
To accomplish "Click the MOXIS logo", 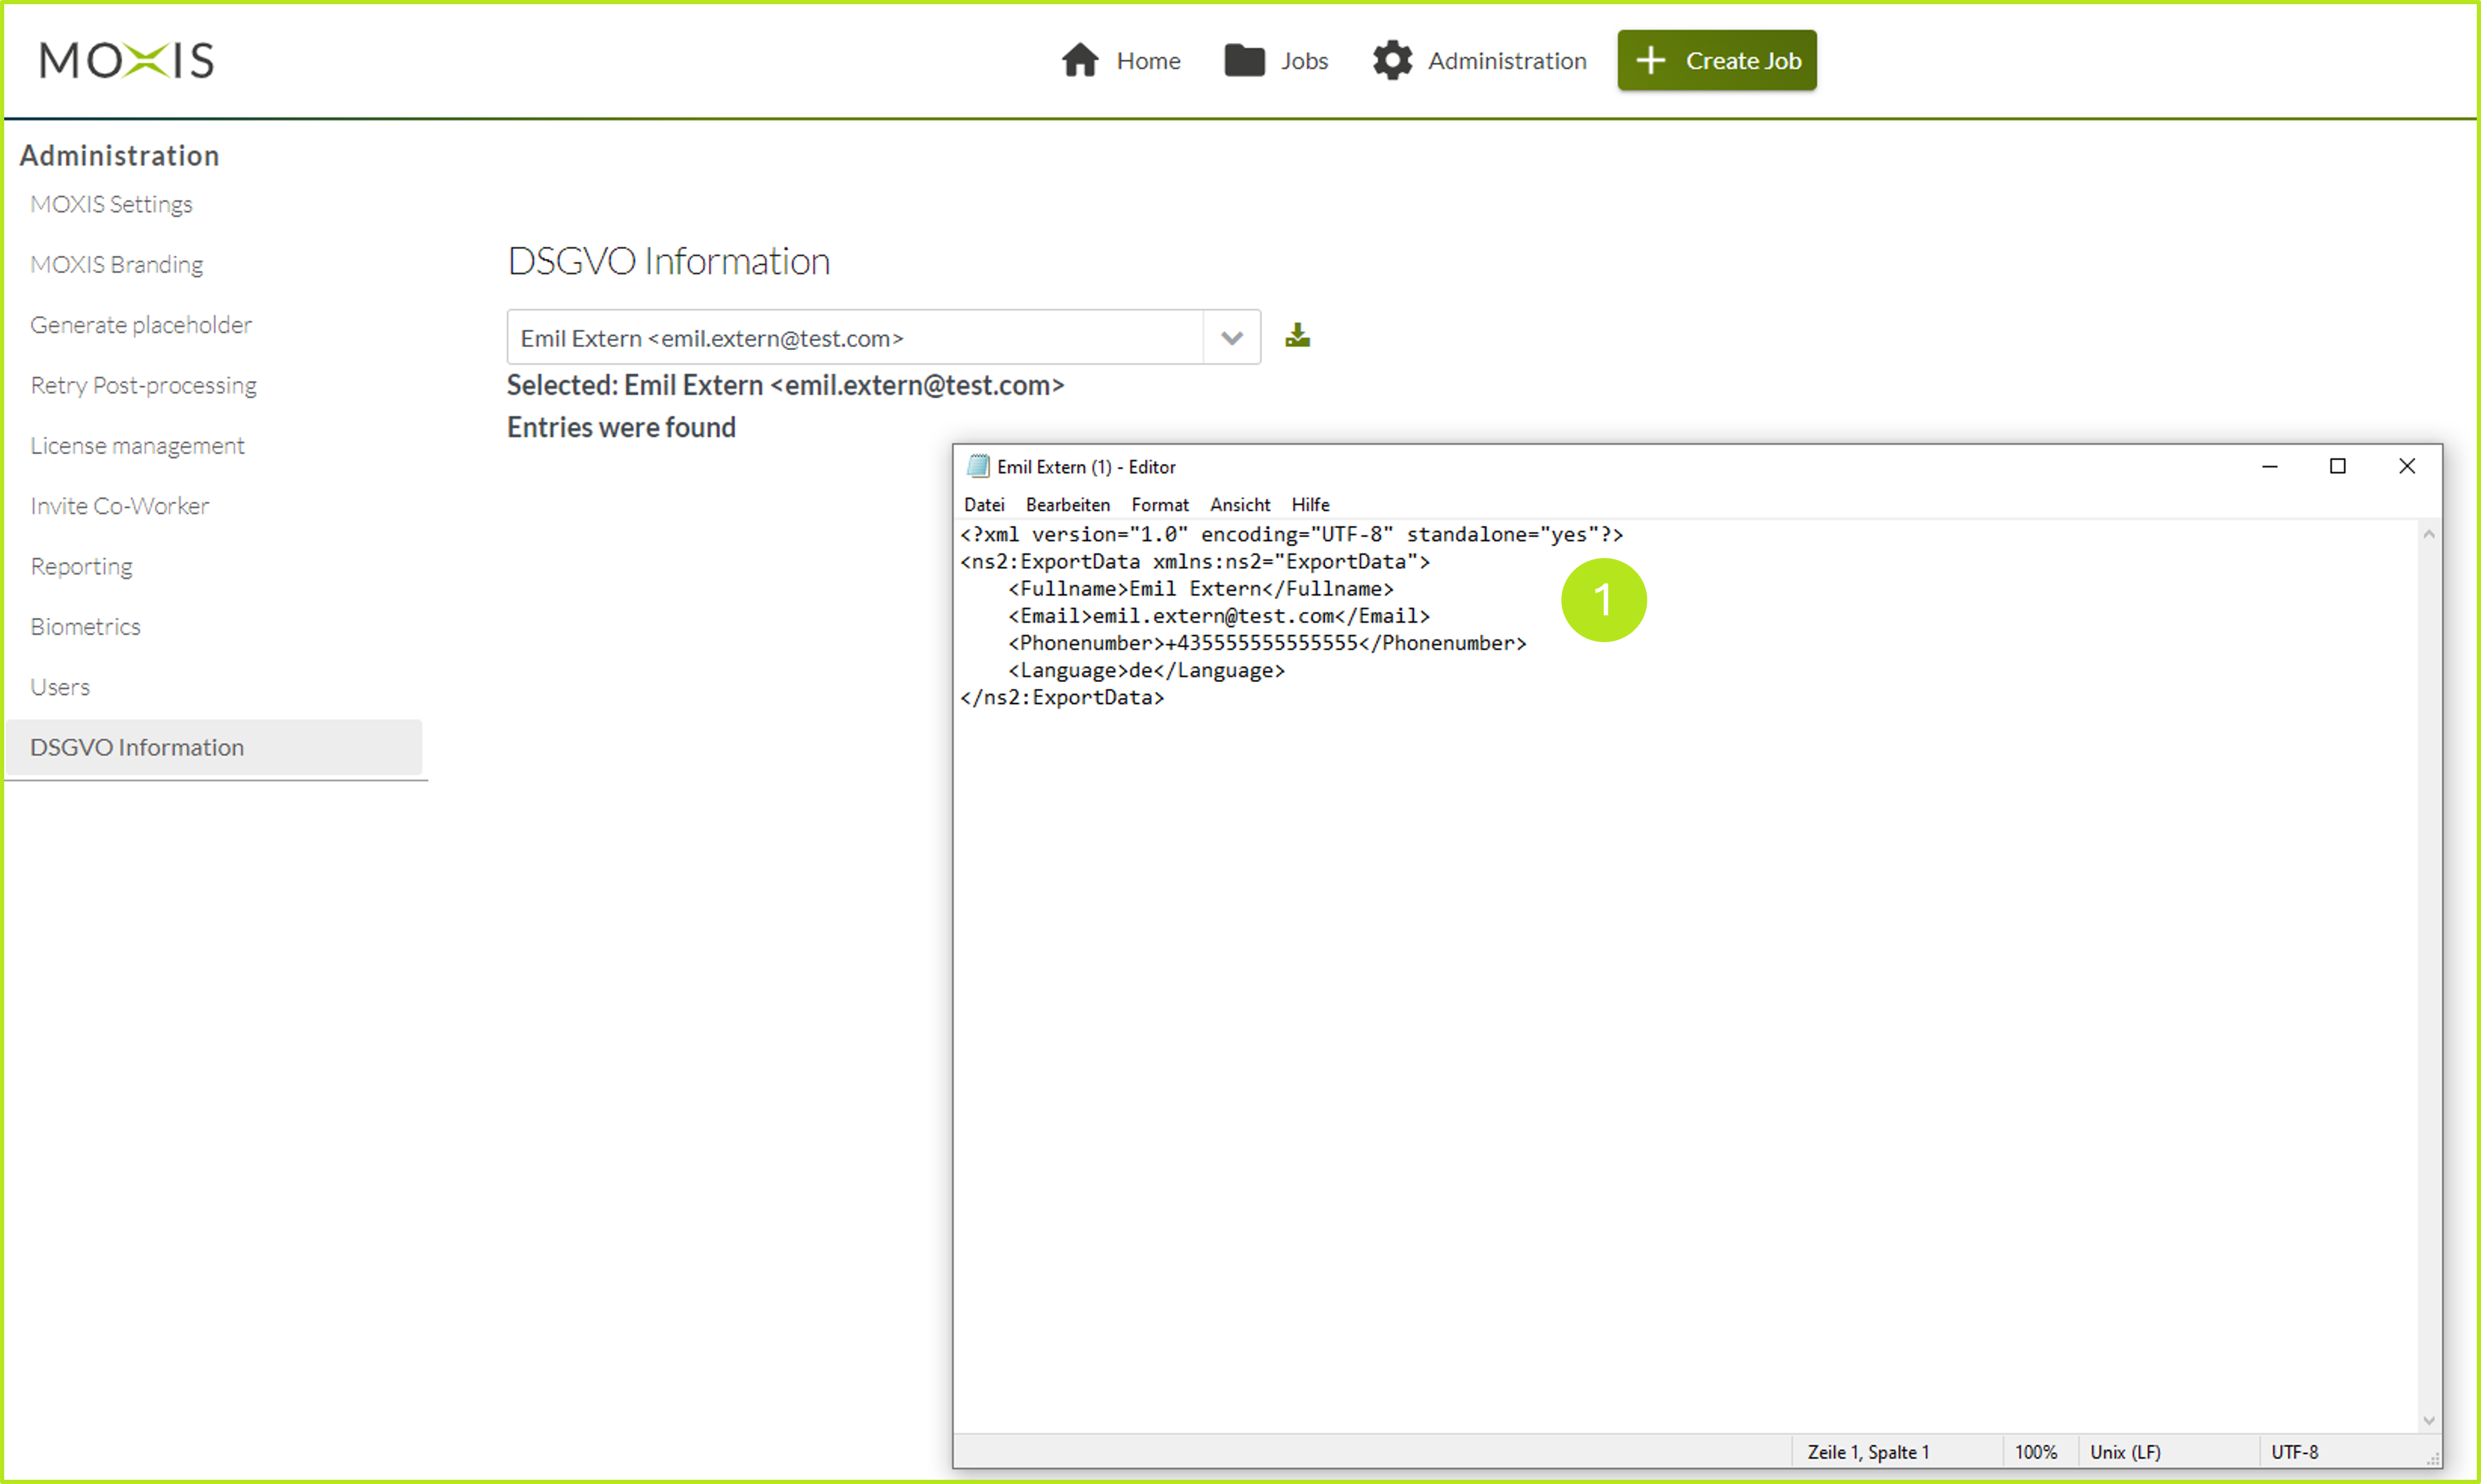I will pyautogui.click(x=127, y=61).
